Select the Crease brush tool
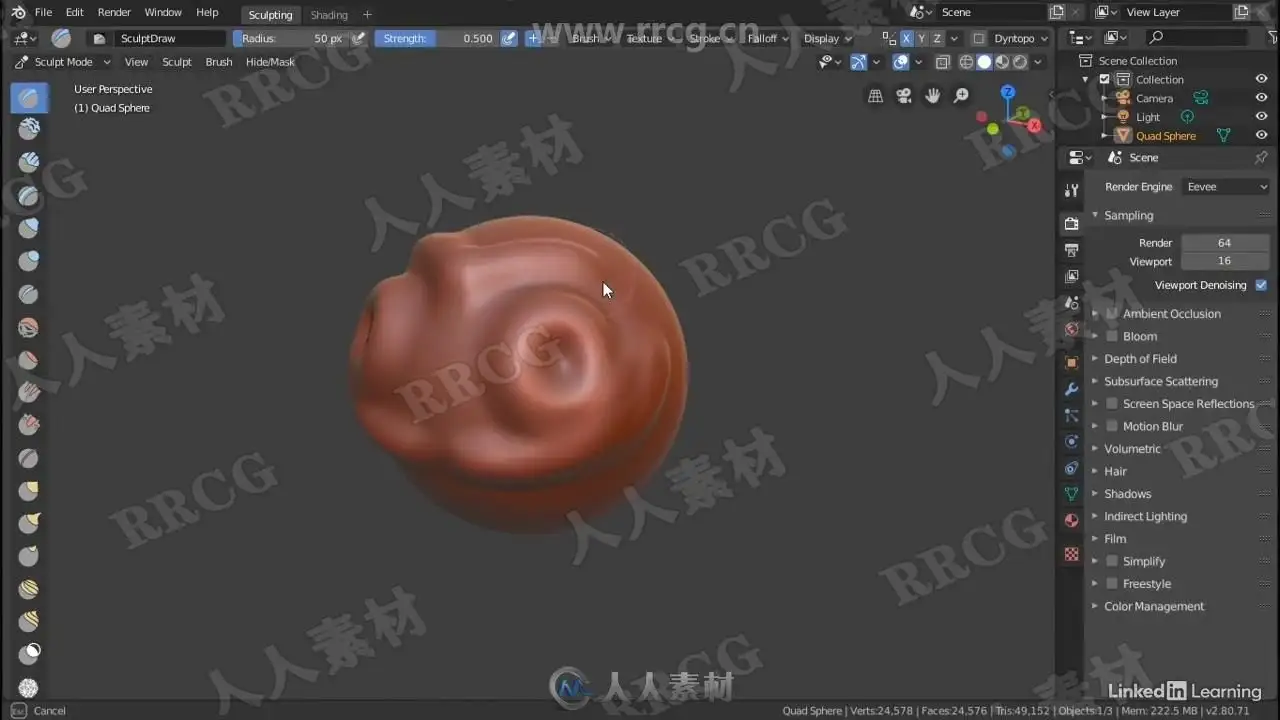 tap(29, 294)
